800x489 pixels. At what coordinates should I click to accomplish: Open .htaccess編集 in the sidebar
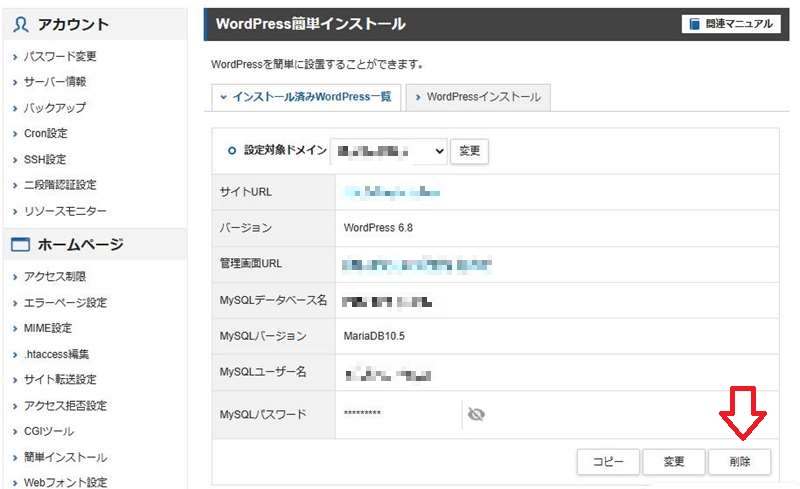click(x=56, y=354)
